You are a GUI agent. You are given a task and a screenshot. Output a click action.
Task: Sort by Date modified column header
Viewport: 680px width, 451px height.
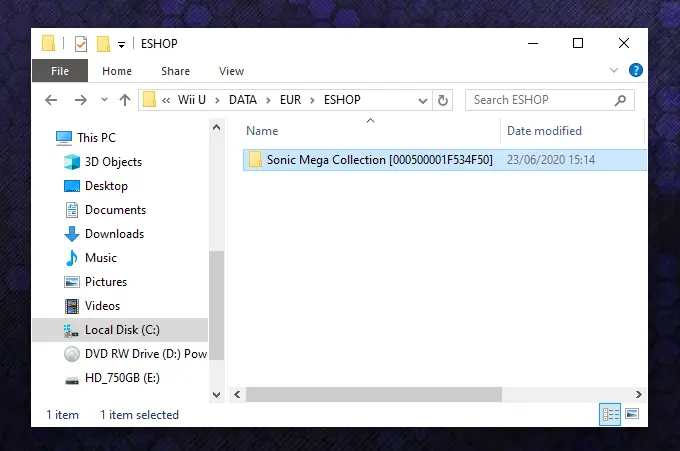coord(544,131)
